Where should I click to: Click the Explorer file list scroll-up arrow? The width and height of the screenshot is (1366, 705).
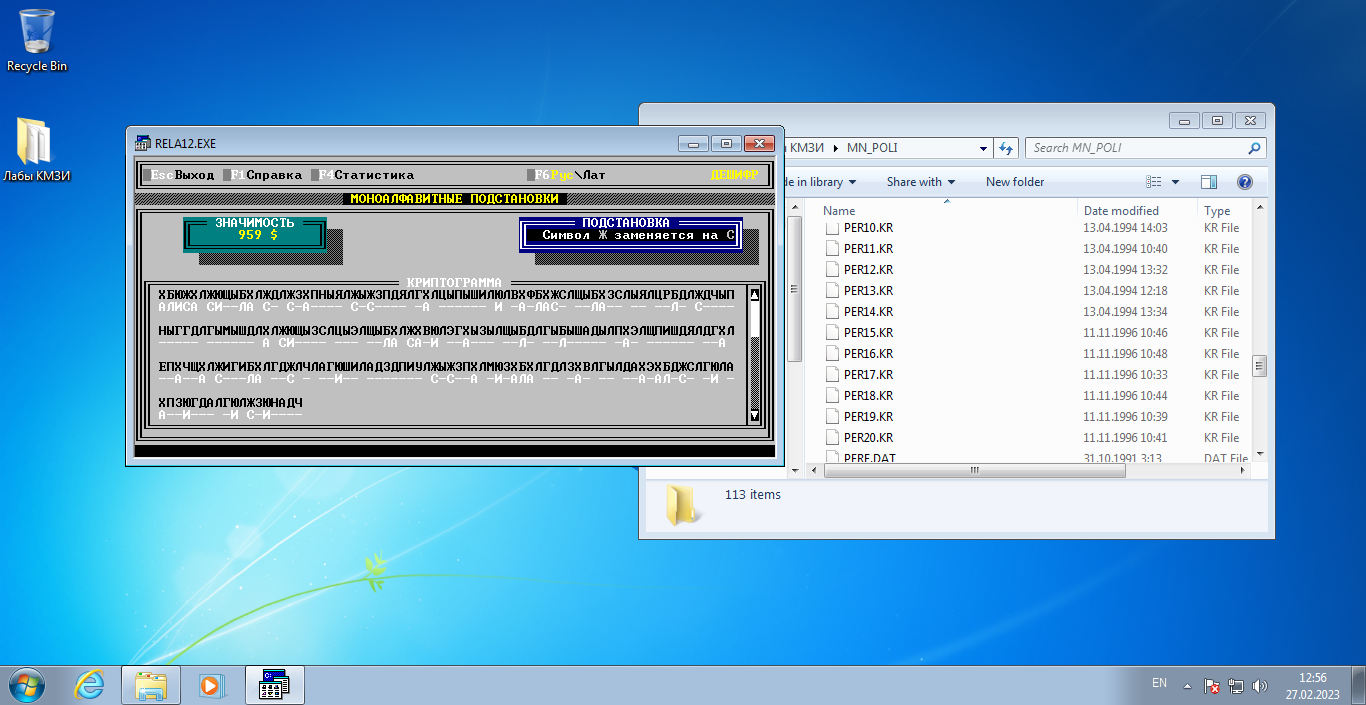coord(1260,206)
